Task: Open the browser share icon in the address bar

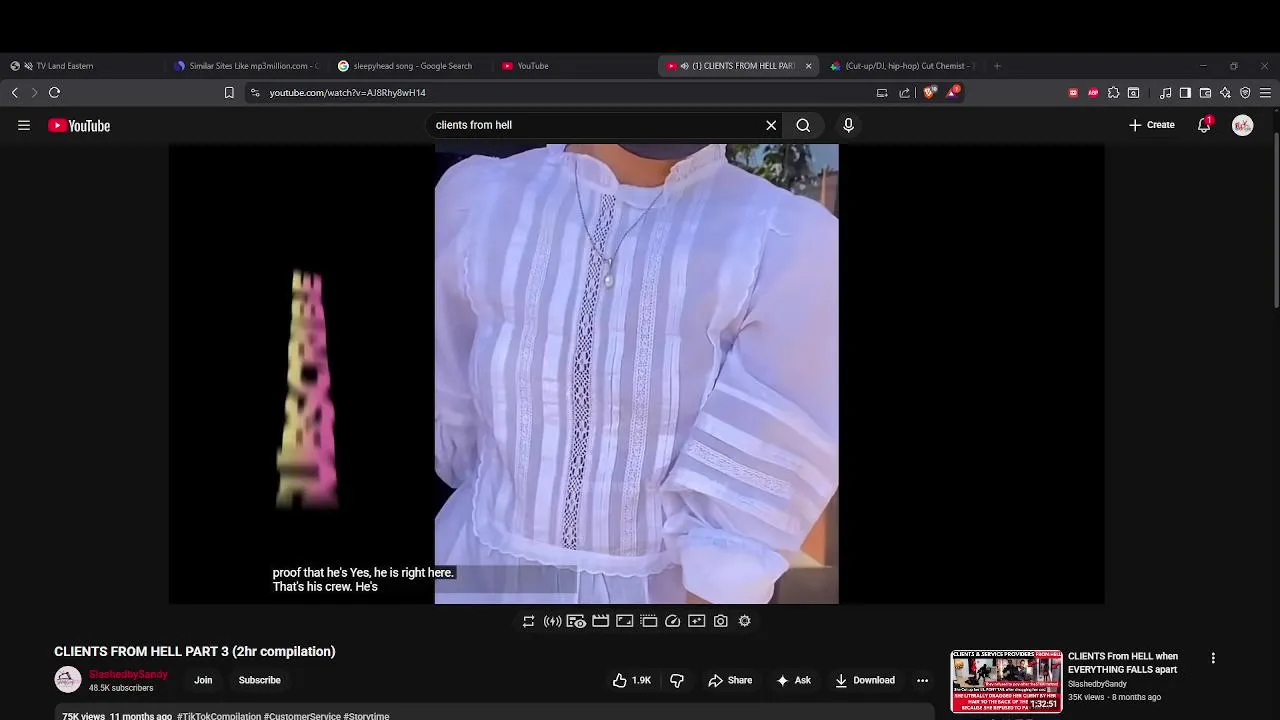Action: point(905,93)
